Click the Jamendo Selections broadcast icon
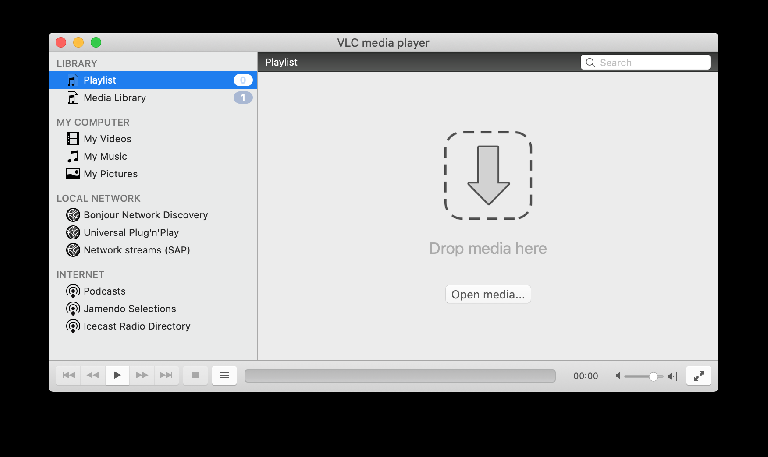Image resolution: width=768 pixels, height=457 pixels. pos(73,309)
